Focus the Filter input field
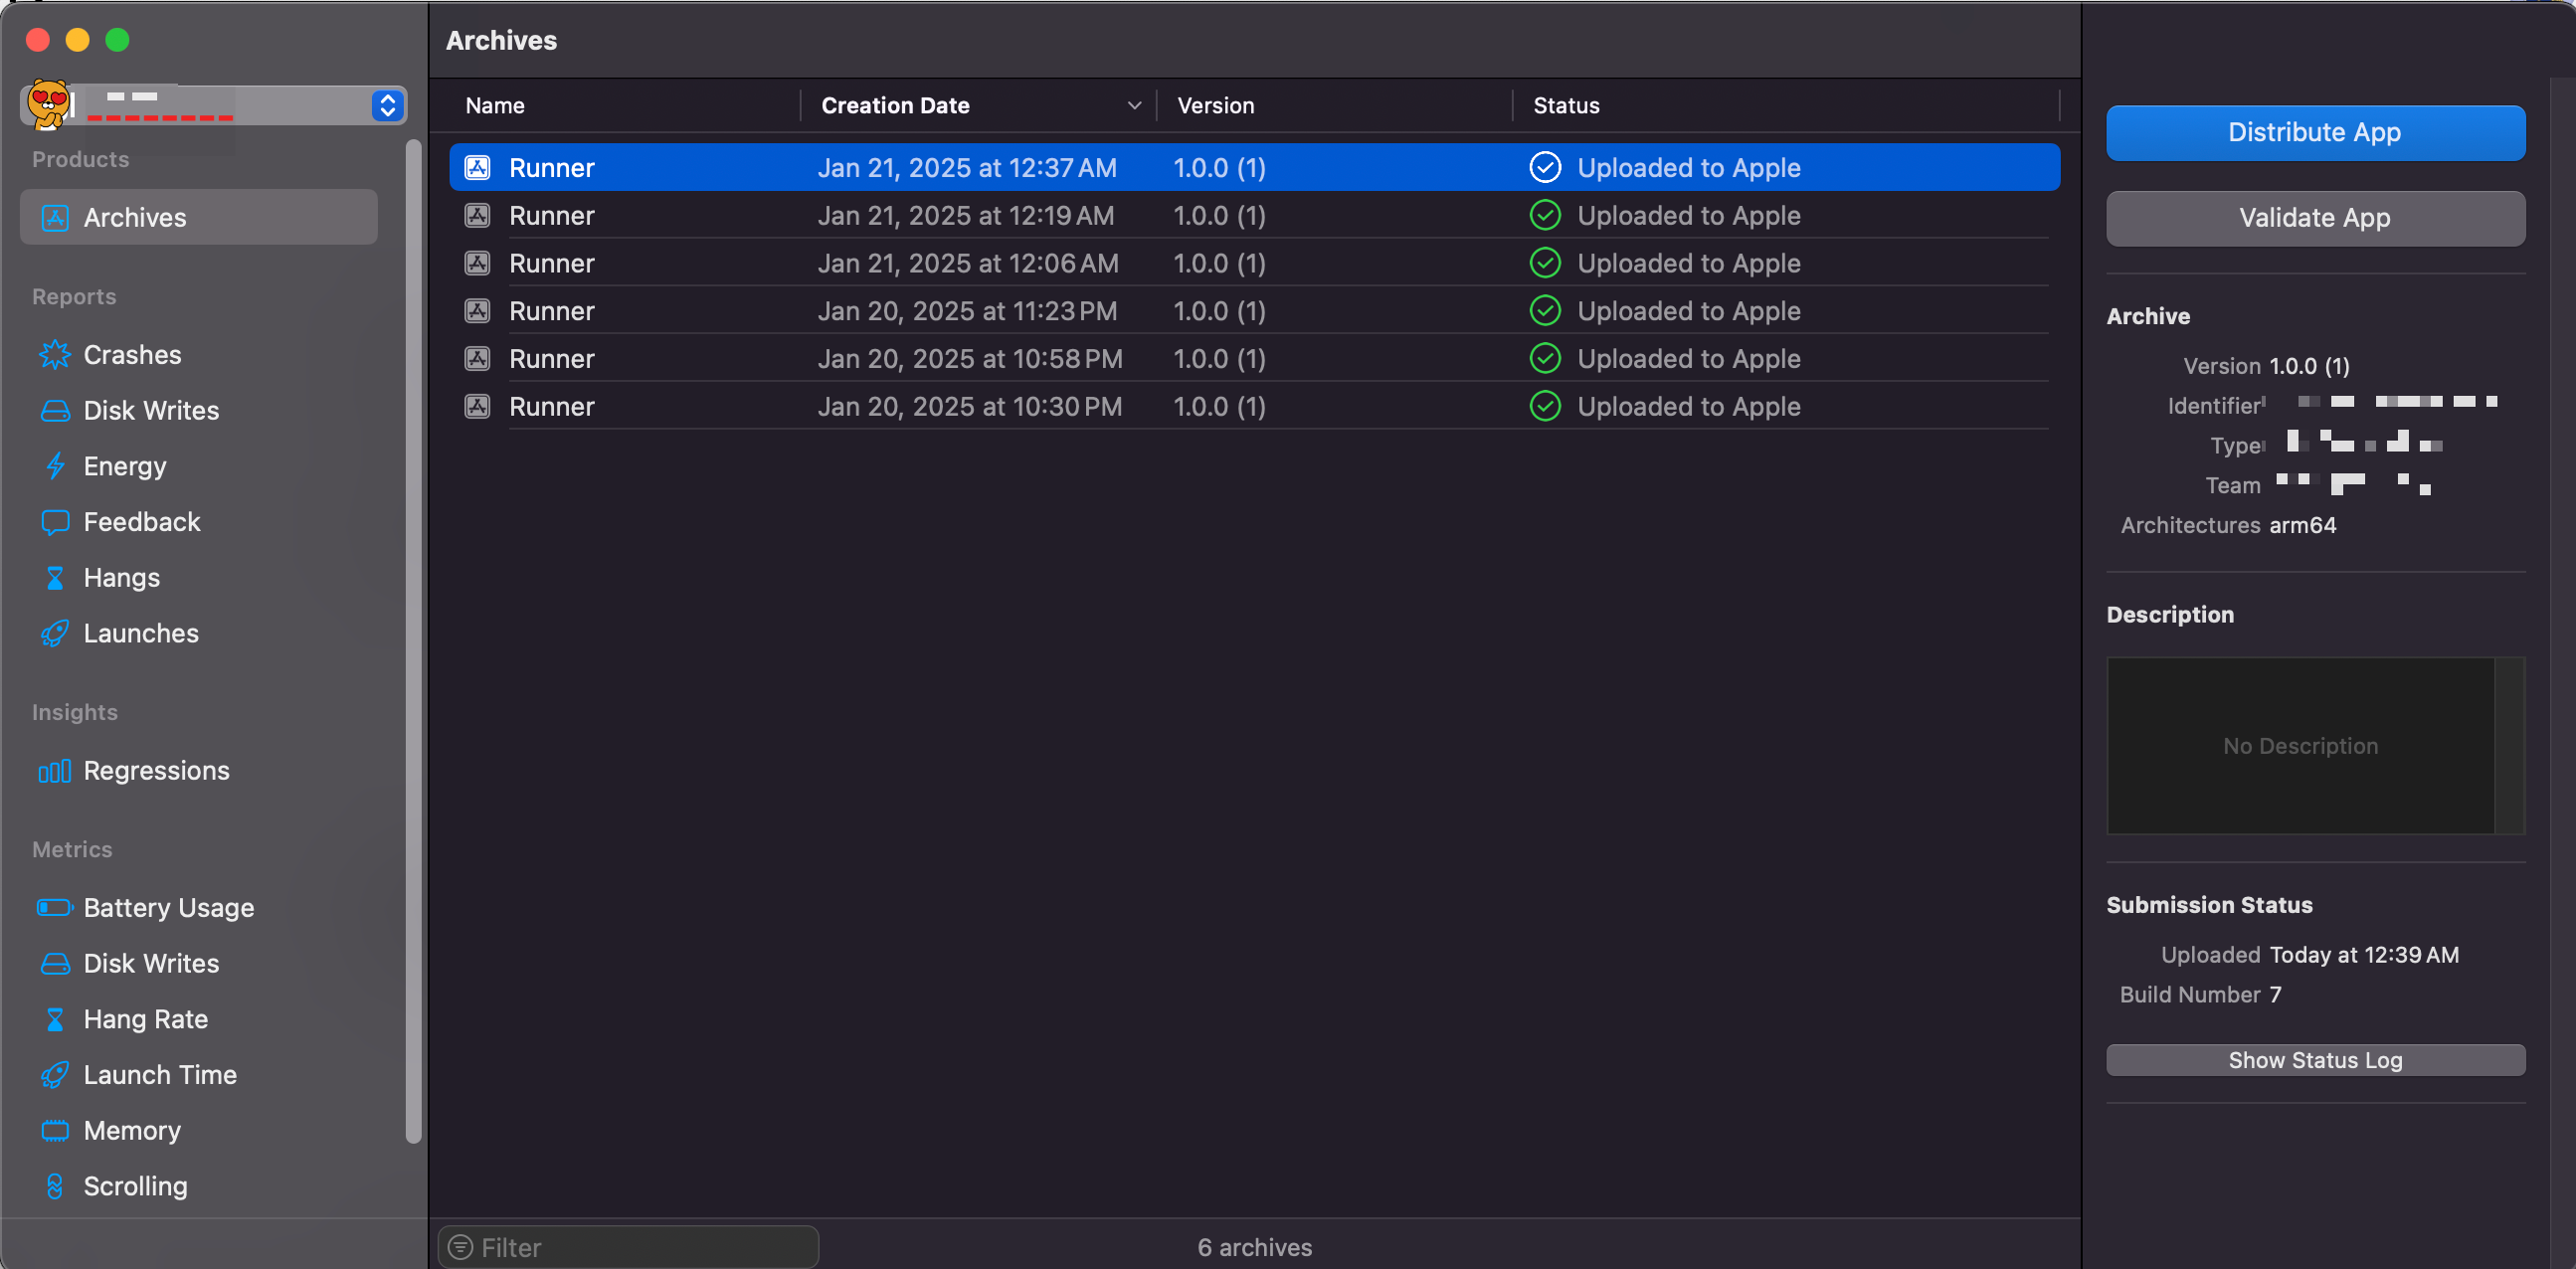 (x=628, y=1247)
